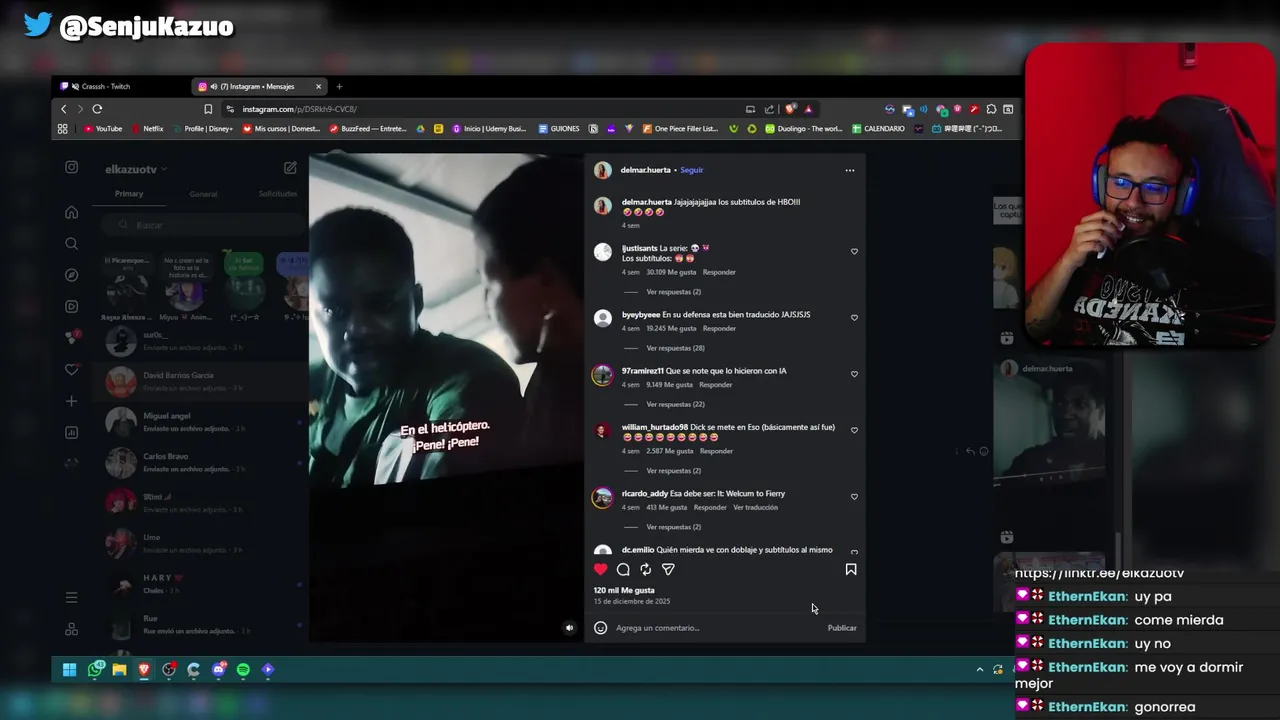Screen dimensions: 1280x720
Task: Click the Publicar button
Action: click(842, 628)
